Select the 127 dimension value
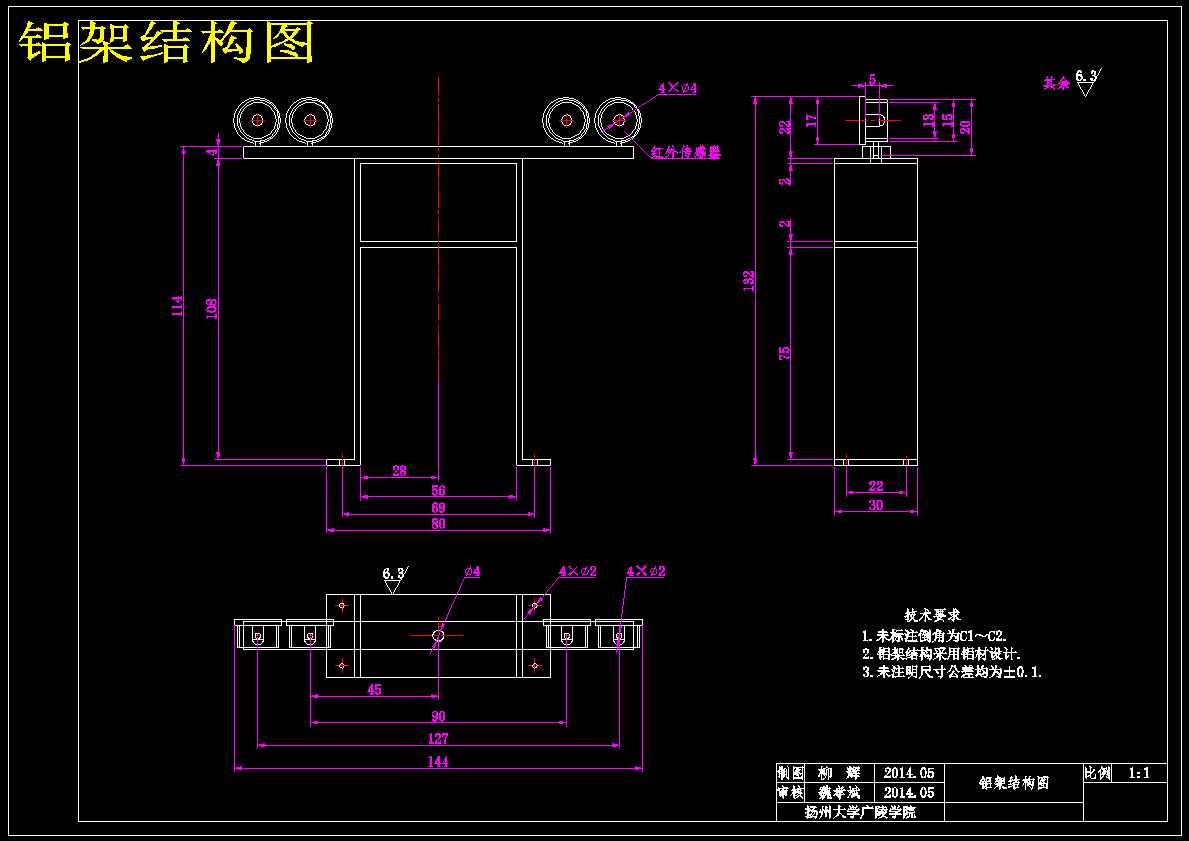Screen dimensions: 1189x841 click(x=438, y=739)
